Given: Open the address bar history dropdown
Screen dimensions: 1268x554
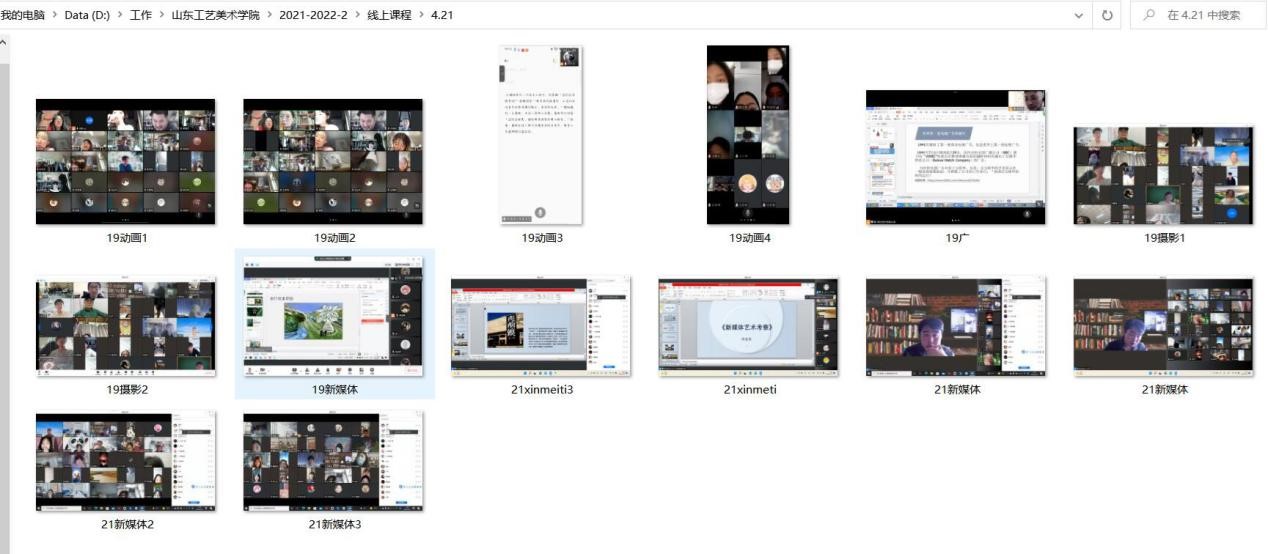Looking at the screenshot, I should point(1078,15).
